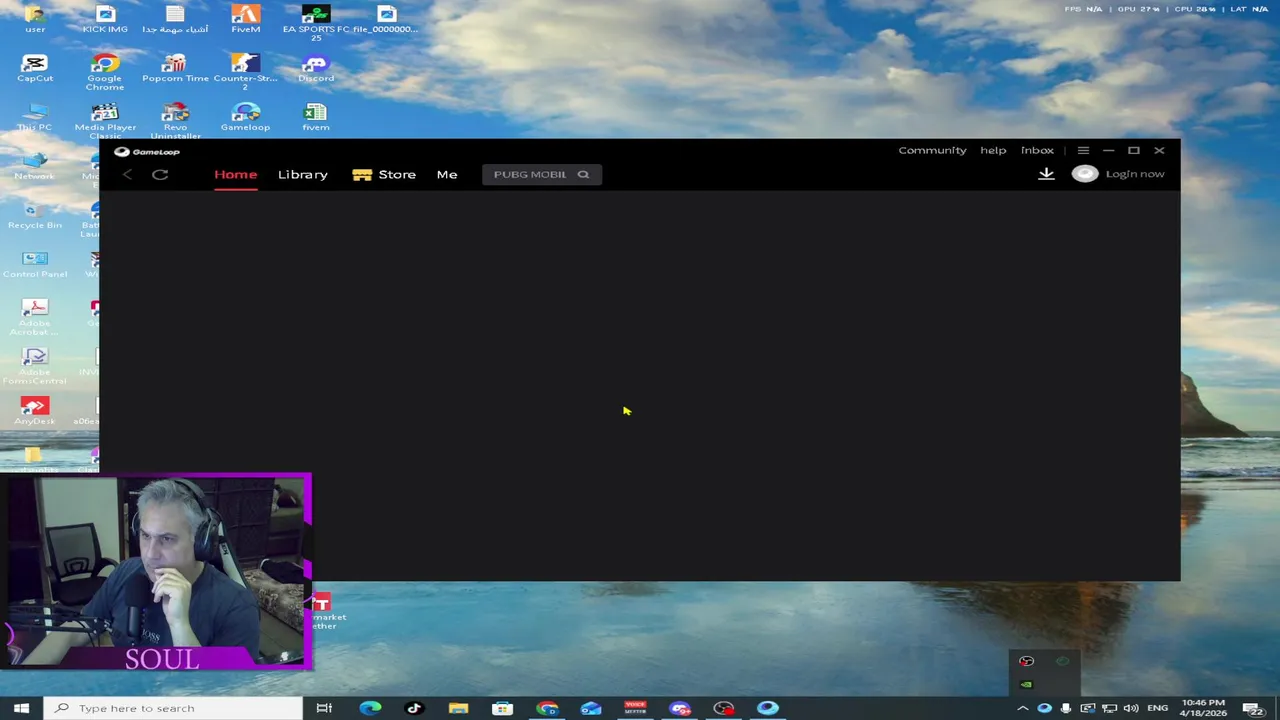
Task: Open Microsoft Store from the taskbar
Action: click(502, 708)
